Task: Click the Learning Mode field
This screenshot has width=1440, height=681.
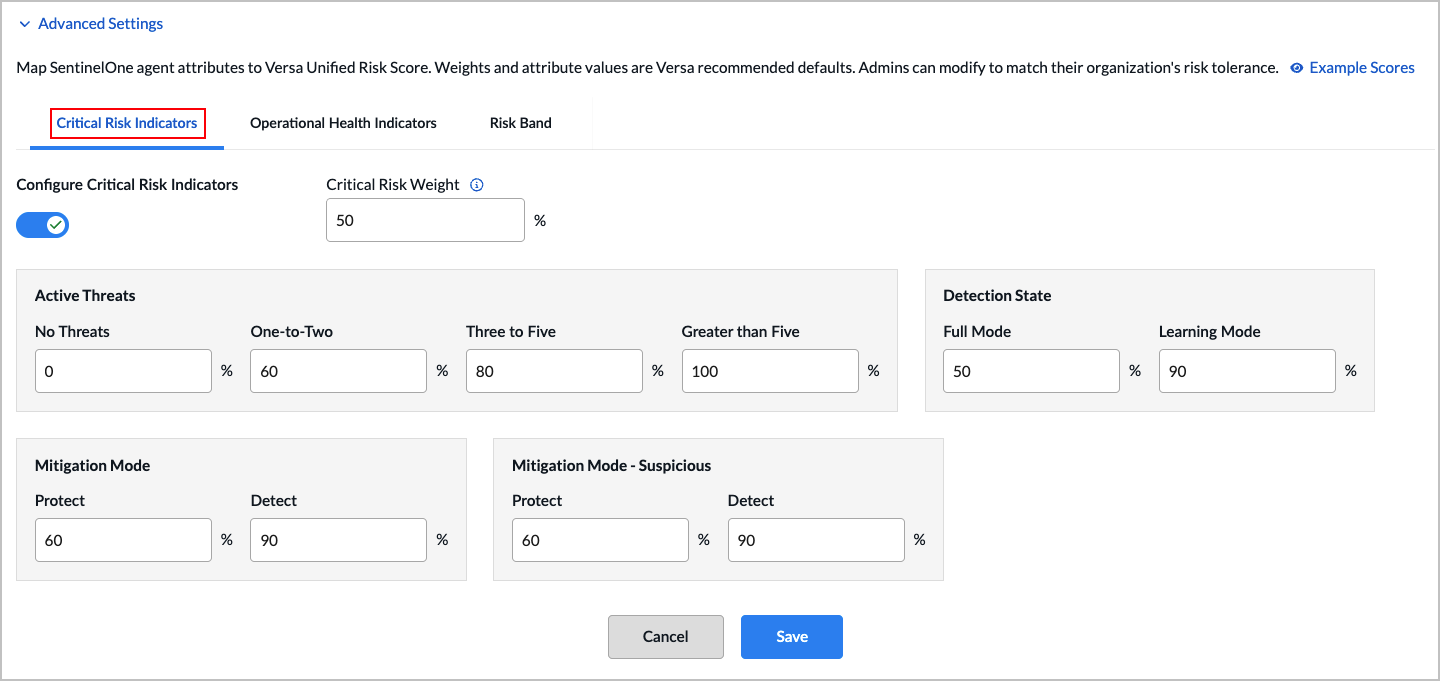Action: [x=1247, y=371]
